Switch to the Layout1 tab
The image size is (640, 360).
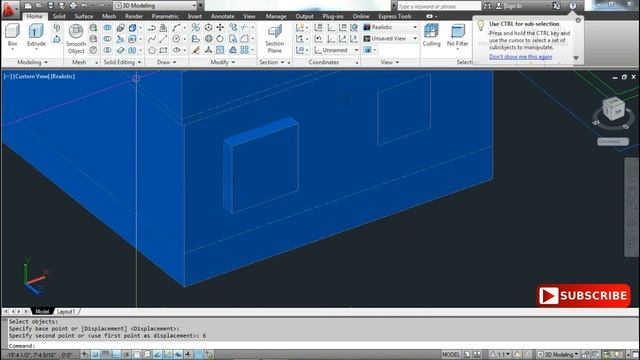tap(66, 311)
